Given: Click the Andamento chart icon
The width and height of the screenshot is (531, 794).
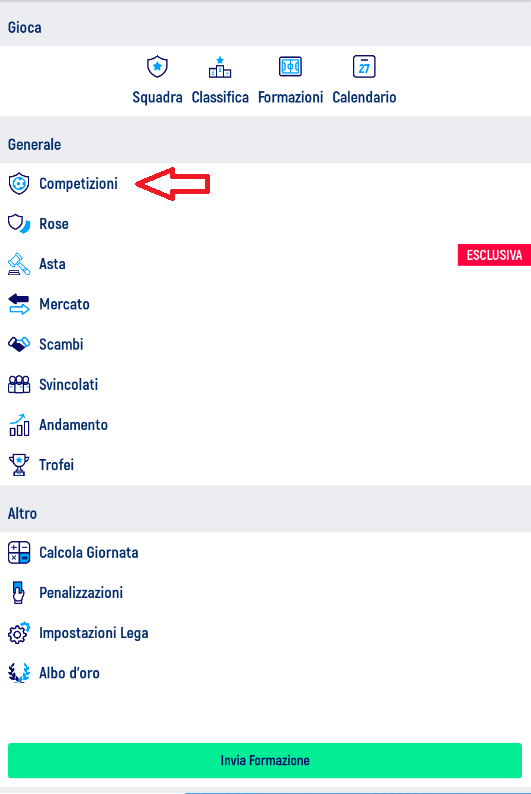Looking at the screenshot, I should pyautogui.click(x=19, y=425).
